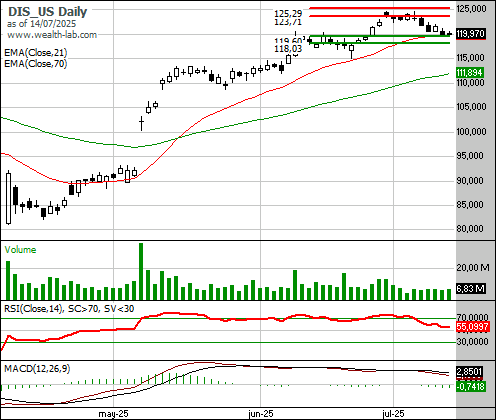Click the 85,000 price axis label

tap(470, 204)
